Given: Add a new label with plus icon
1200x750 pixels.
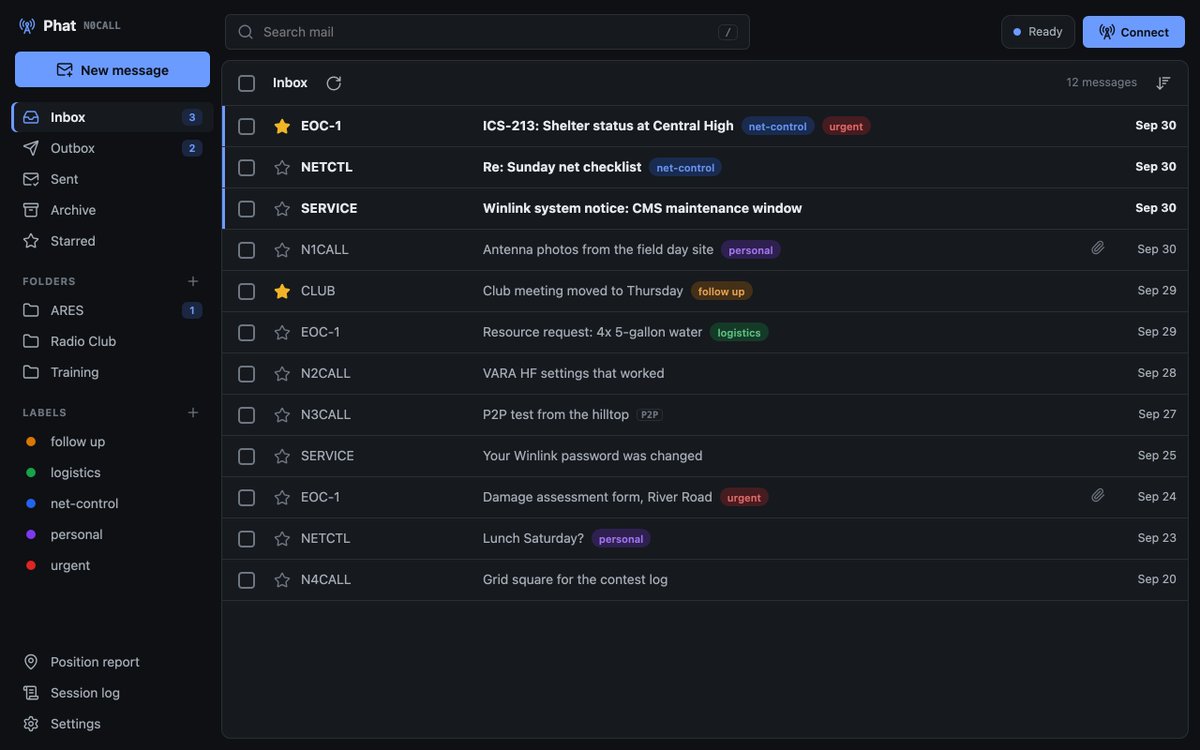Looking at the screenshot, I should click(x=193, y=412).
